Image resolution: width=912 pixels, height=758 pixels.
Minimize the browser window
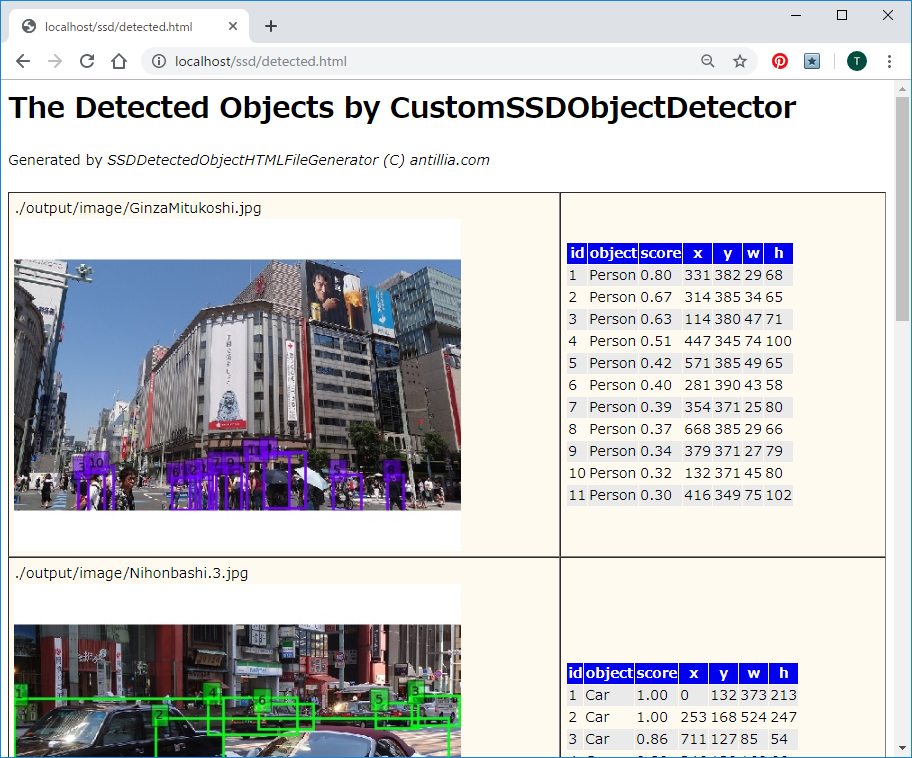[796, 15]
